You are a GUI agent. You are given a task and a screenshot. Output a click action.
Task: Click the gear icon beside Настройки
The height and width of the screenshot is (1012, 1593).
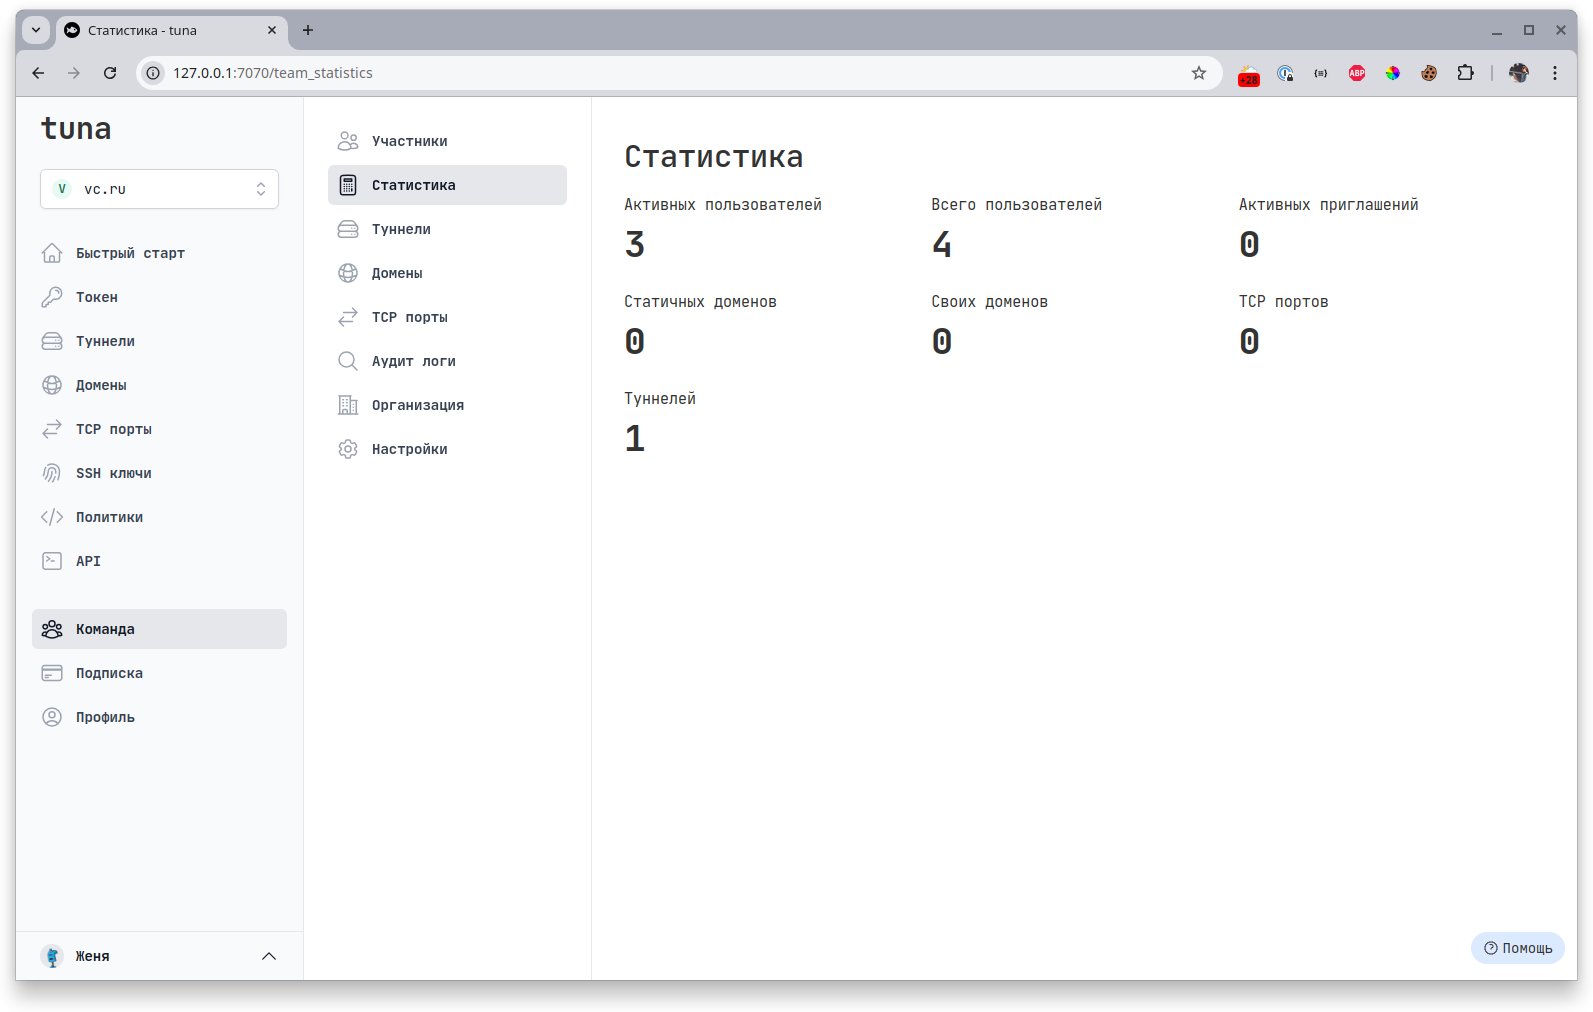tap(348, 449)
